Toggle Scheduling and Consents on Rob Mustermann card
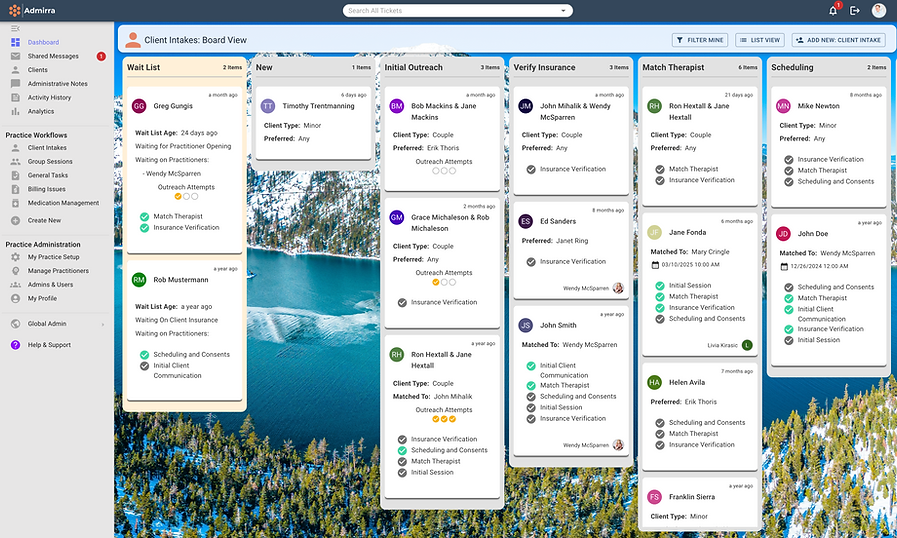The height and width of the screenshot is (538, 897). tap(144, 355)
